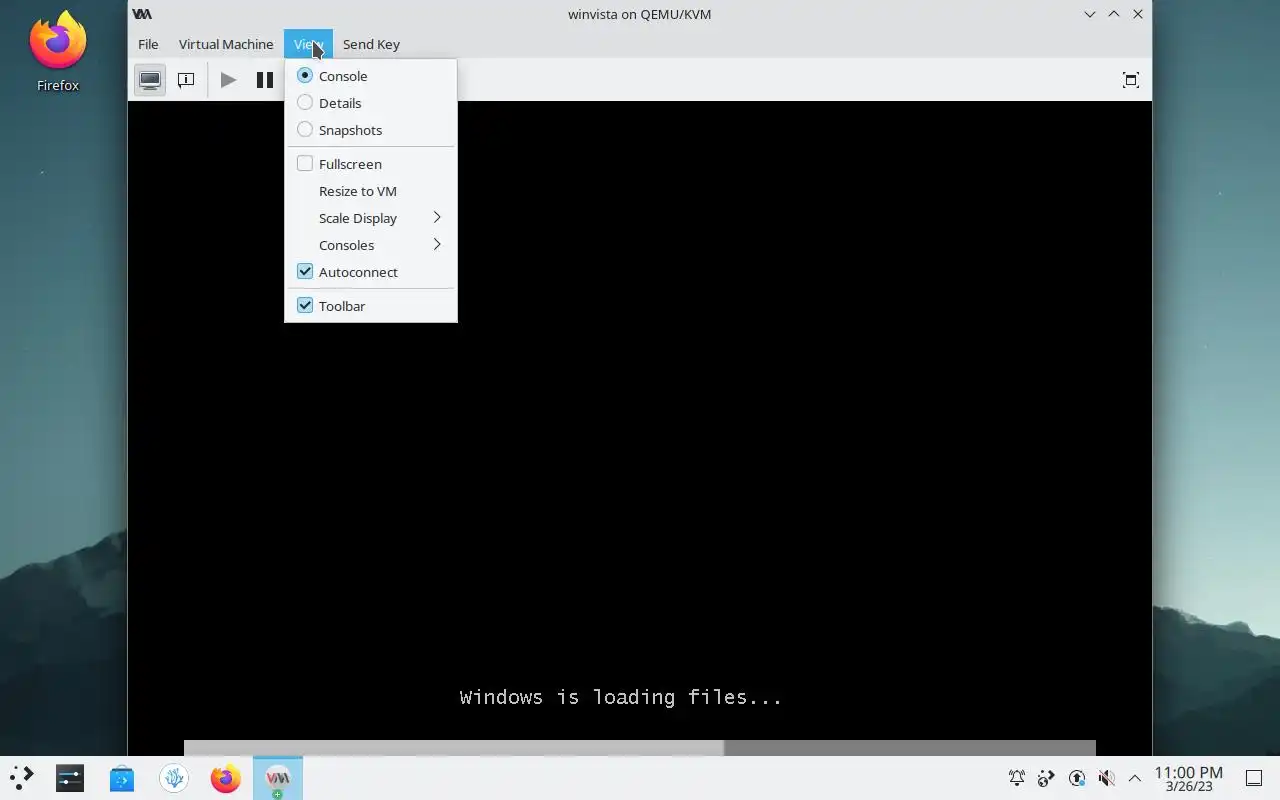Screen dimensions: 1280x800
Task: Open the Virtual Machine menu
Action: coord(226,44)
